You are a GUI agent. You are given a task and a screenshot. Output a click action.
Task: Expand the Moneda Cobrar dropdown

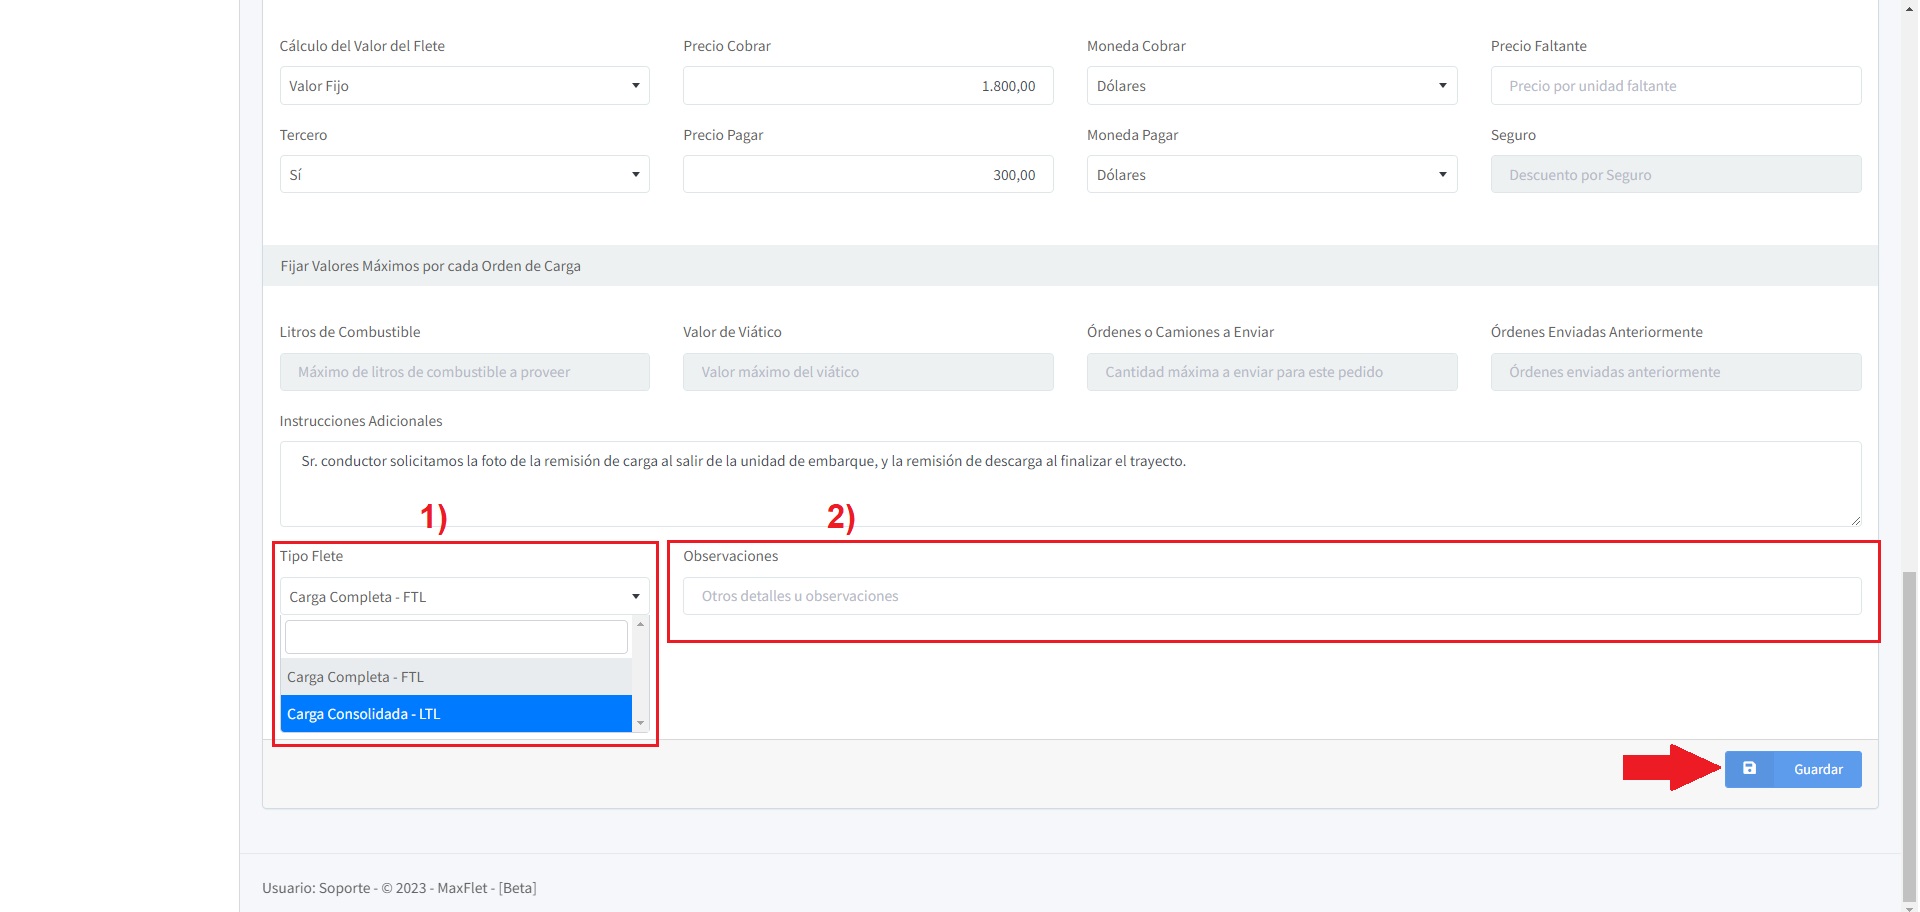pos(1271,86)
